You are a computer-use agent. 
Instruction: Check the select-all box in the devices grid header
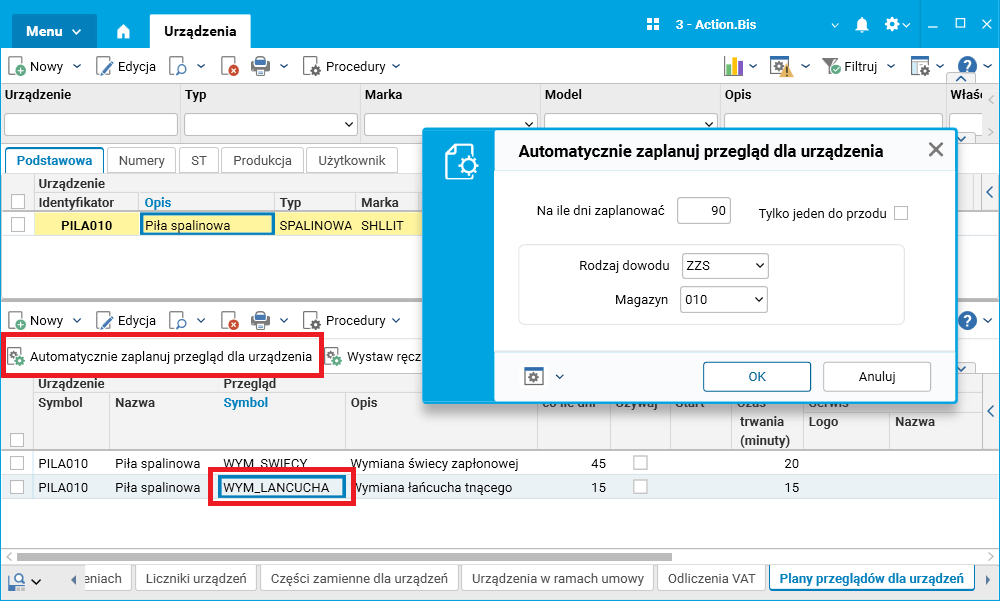18,202
